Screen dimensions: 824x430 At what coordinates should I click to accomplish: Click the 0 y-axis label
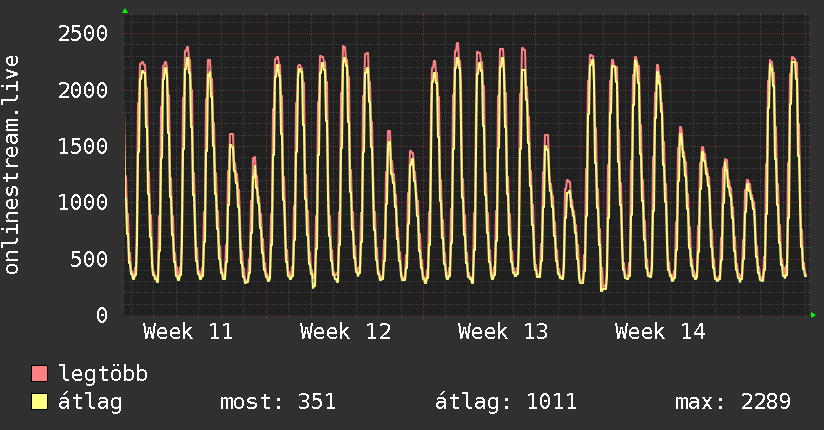(102, 315)
